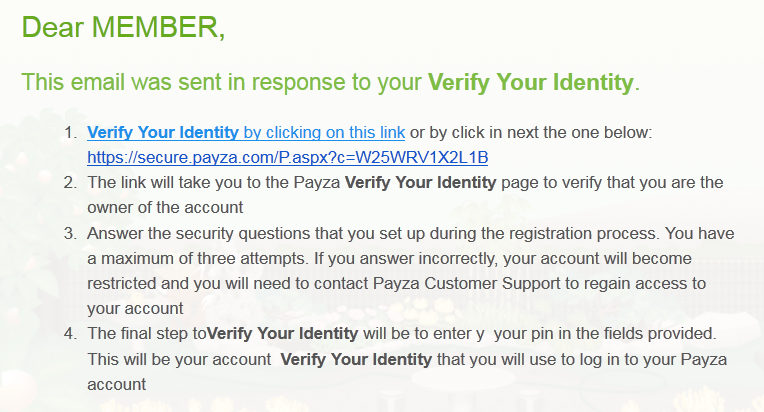764x412 pixels.
Task: Click "The final step to" text in step 4
Action: [146, 333]
